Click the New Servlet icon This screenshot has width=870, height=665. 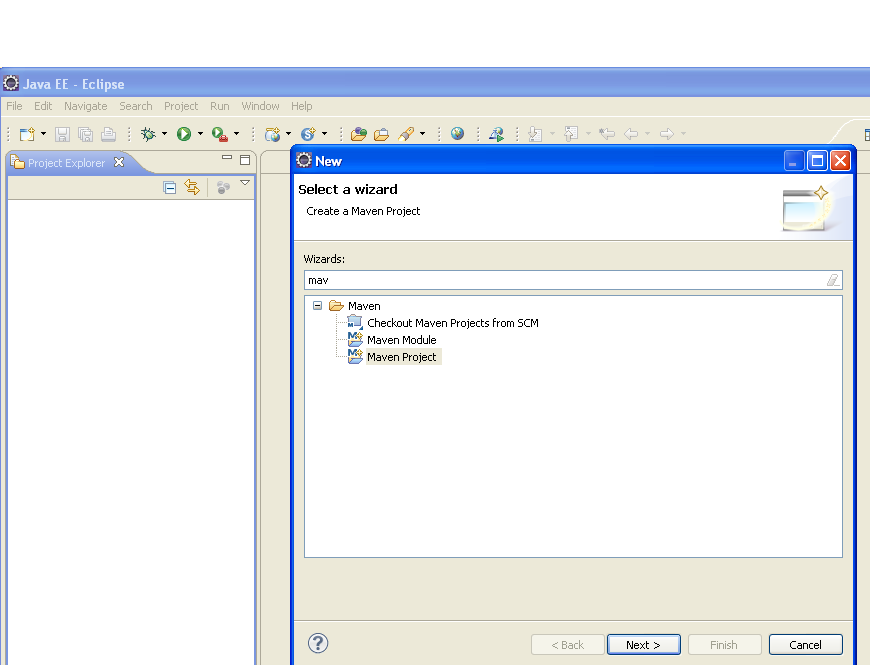308,134
